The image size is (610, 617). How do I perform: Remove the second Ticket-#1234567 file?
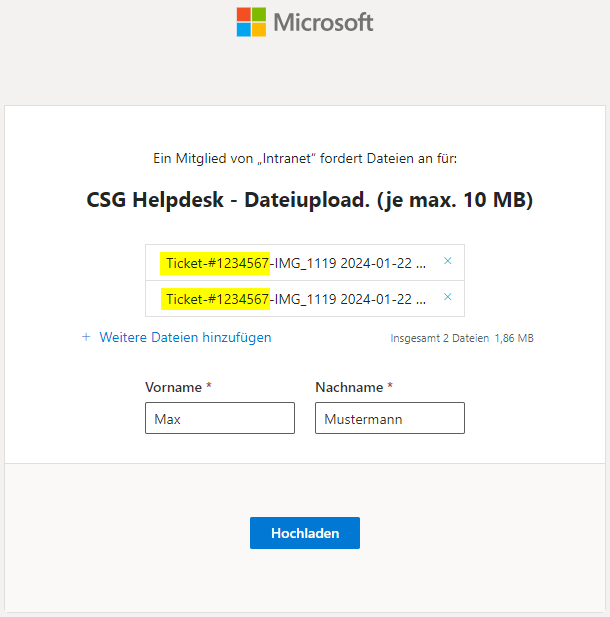(447, 297)
